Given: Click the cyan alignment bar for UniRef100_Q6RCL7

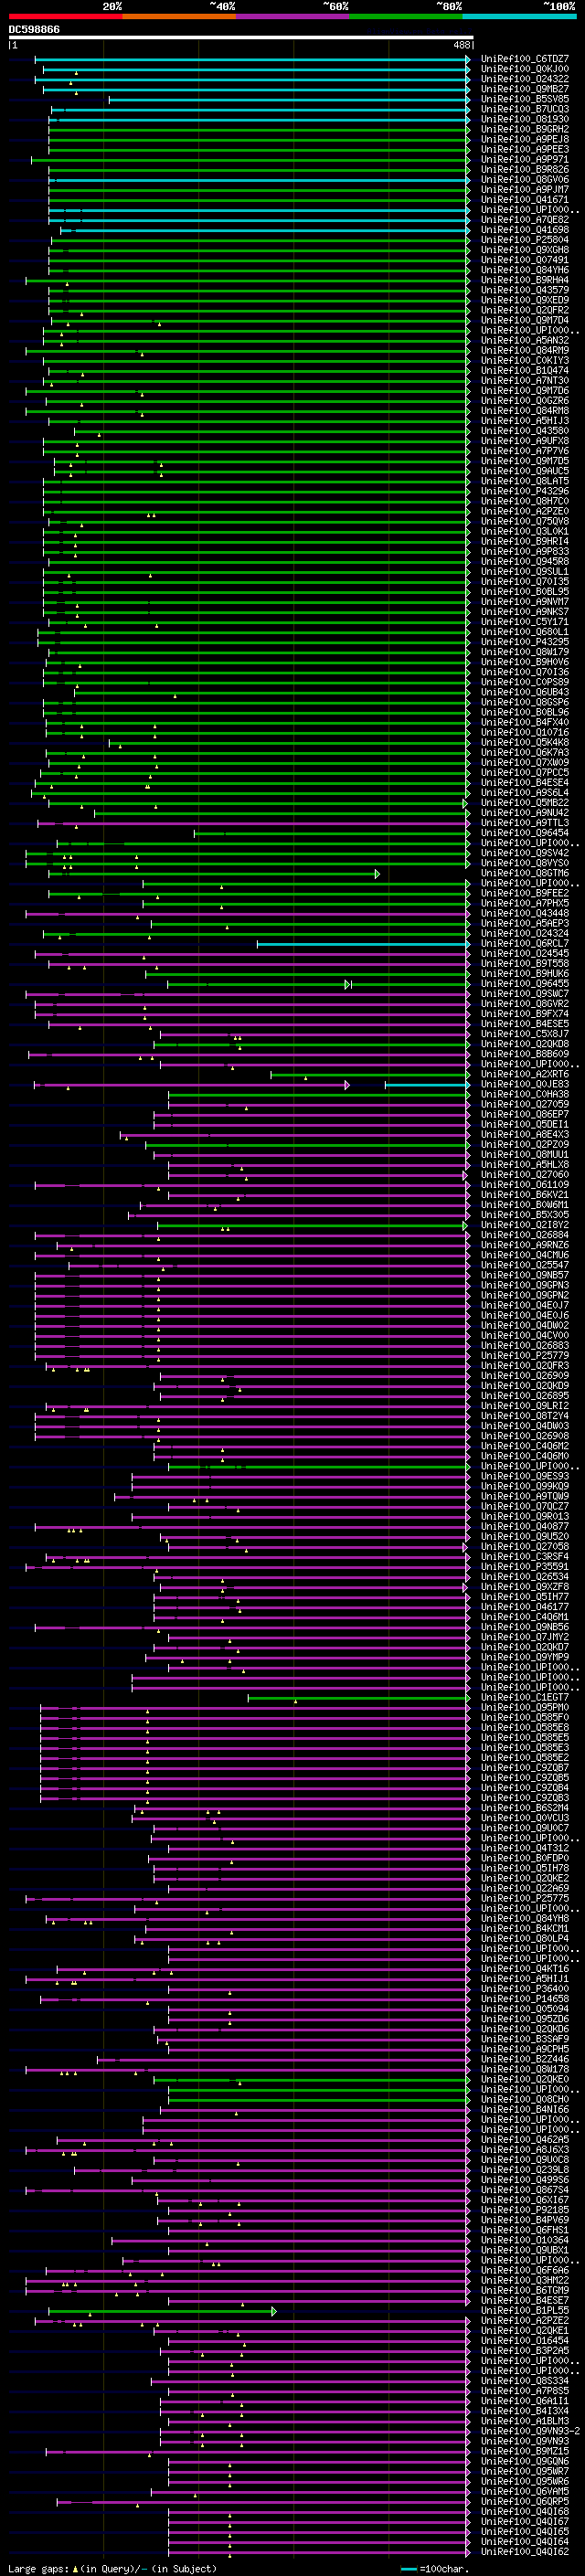Looking at the screenshot, I should 363,943.
